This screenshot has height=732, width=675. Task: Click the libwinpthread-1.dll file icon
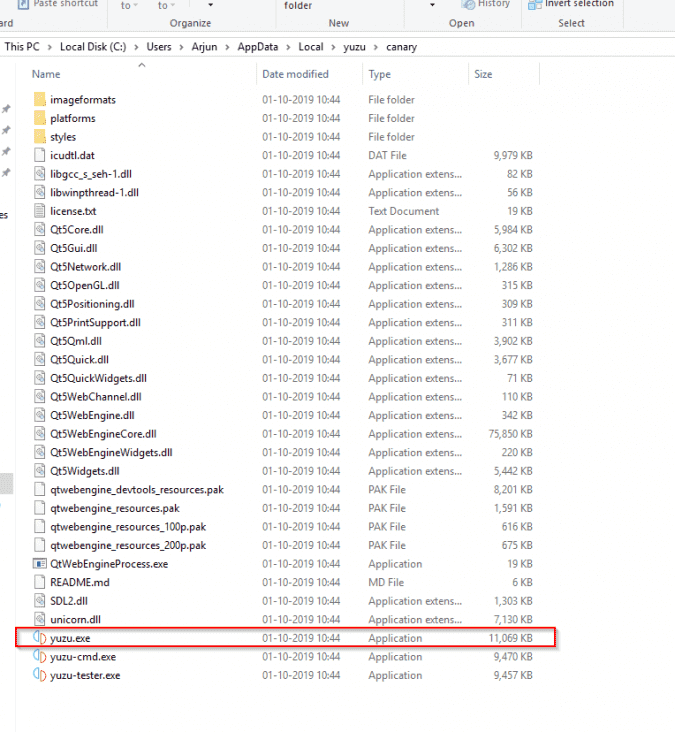click(40, 192)
